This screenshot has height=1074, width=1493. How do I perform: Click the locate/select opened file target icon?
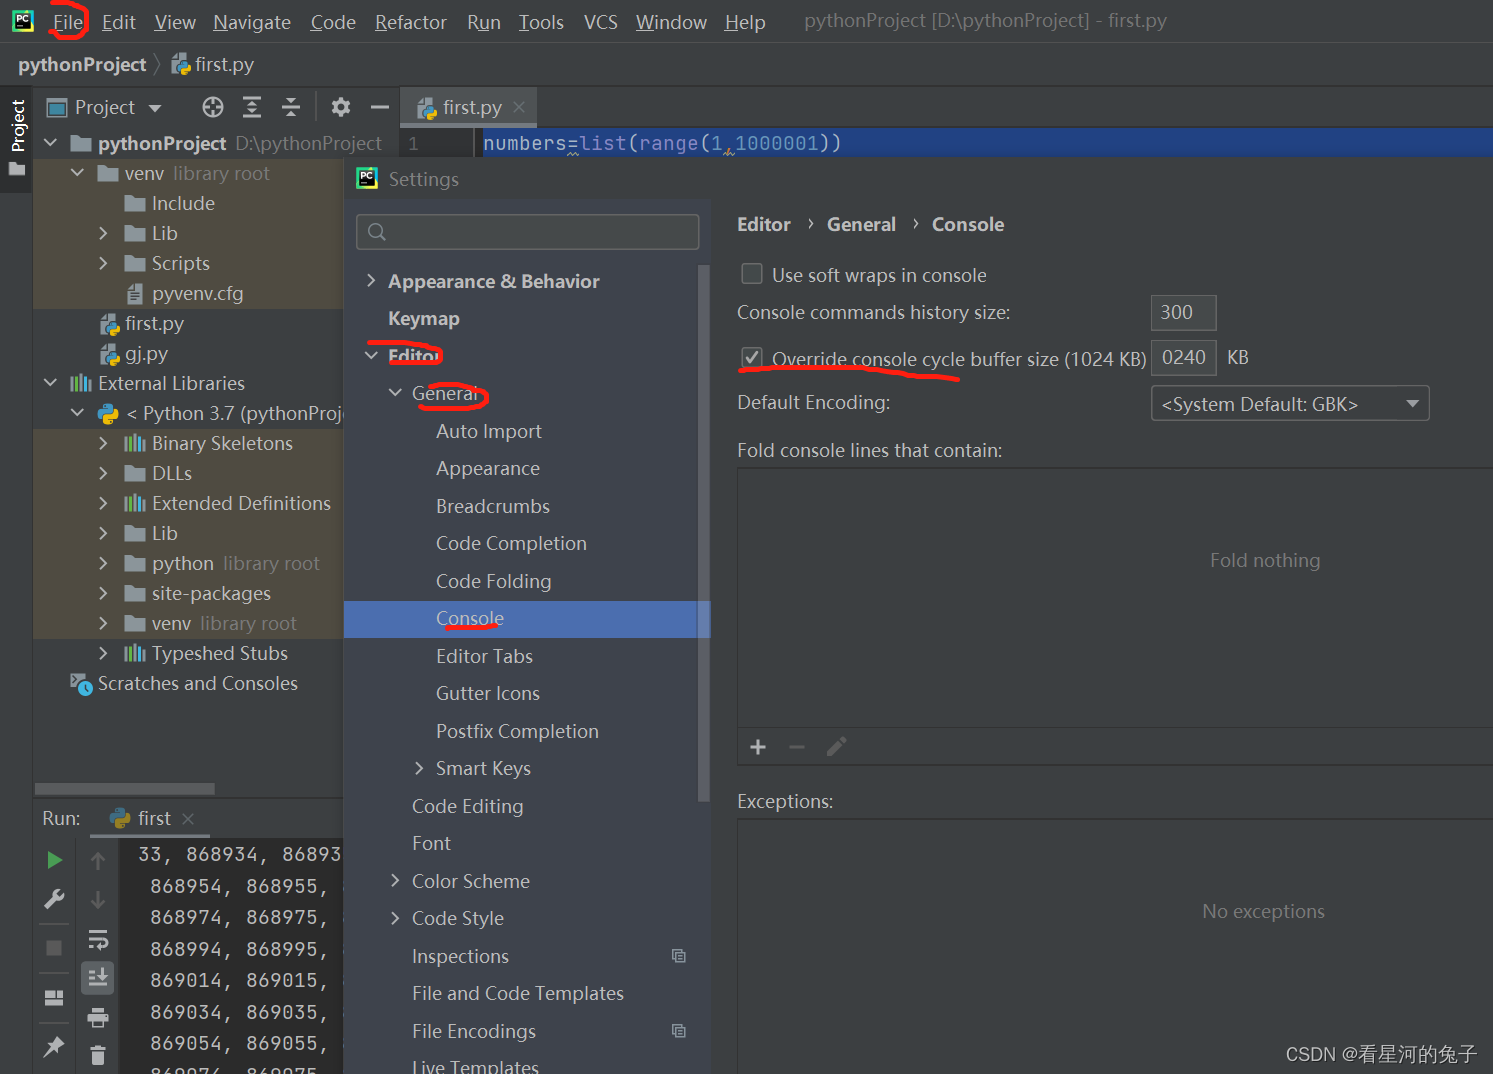tap(213, 107)
